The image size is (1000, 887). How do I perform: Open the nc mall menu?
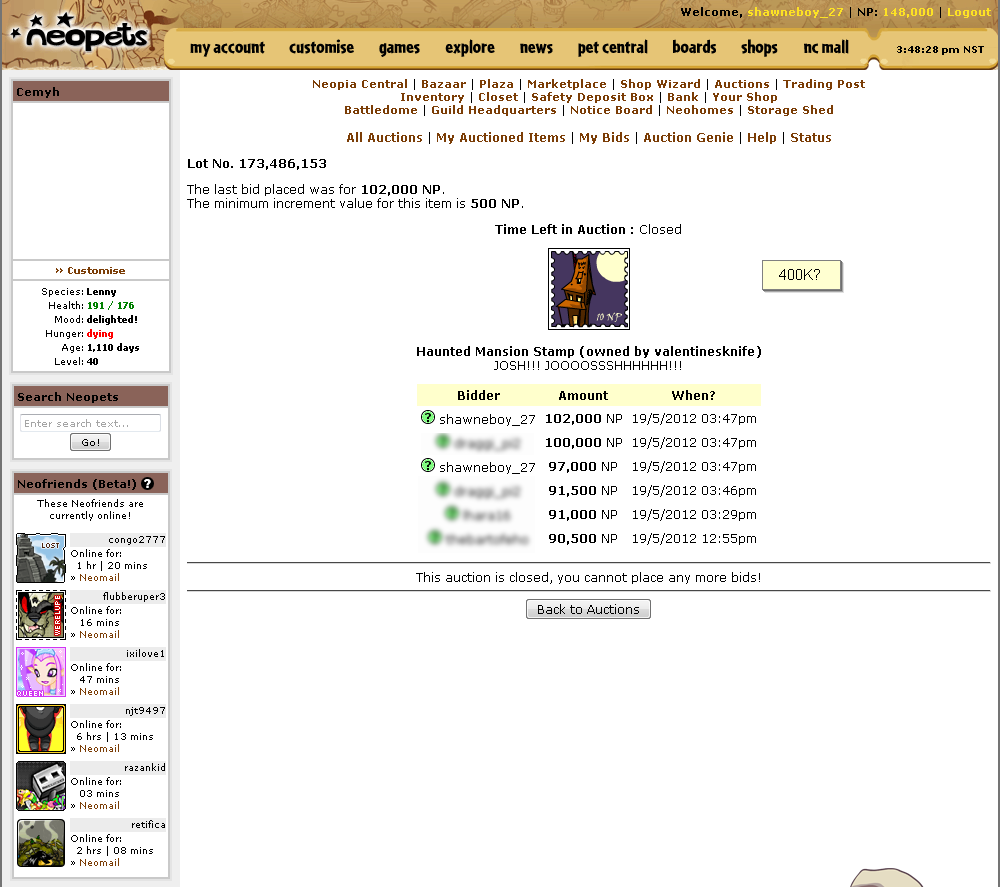(826, 48)
